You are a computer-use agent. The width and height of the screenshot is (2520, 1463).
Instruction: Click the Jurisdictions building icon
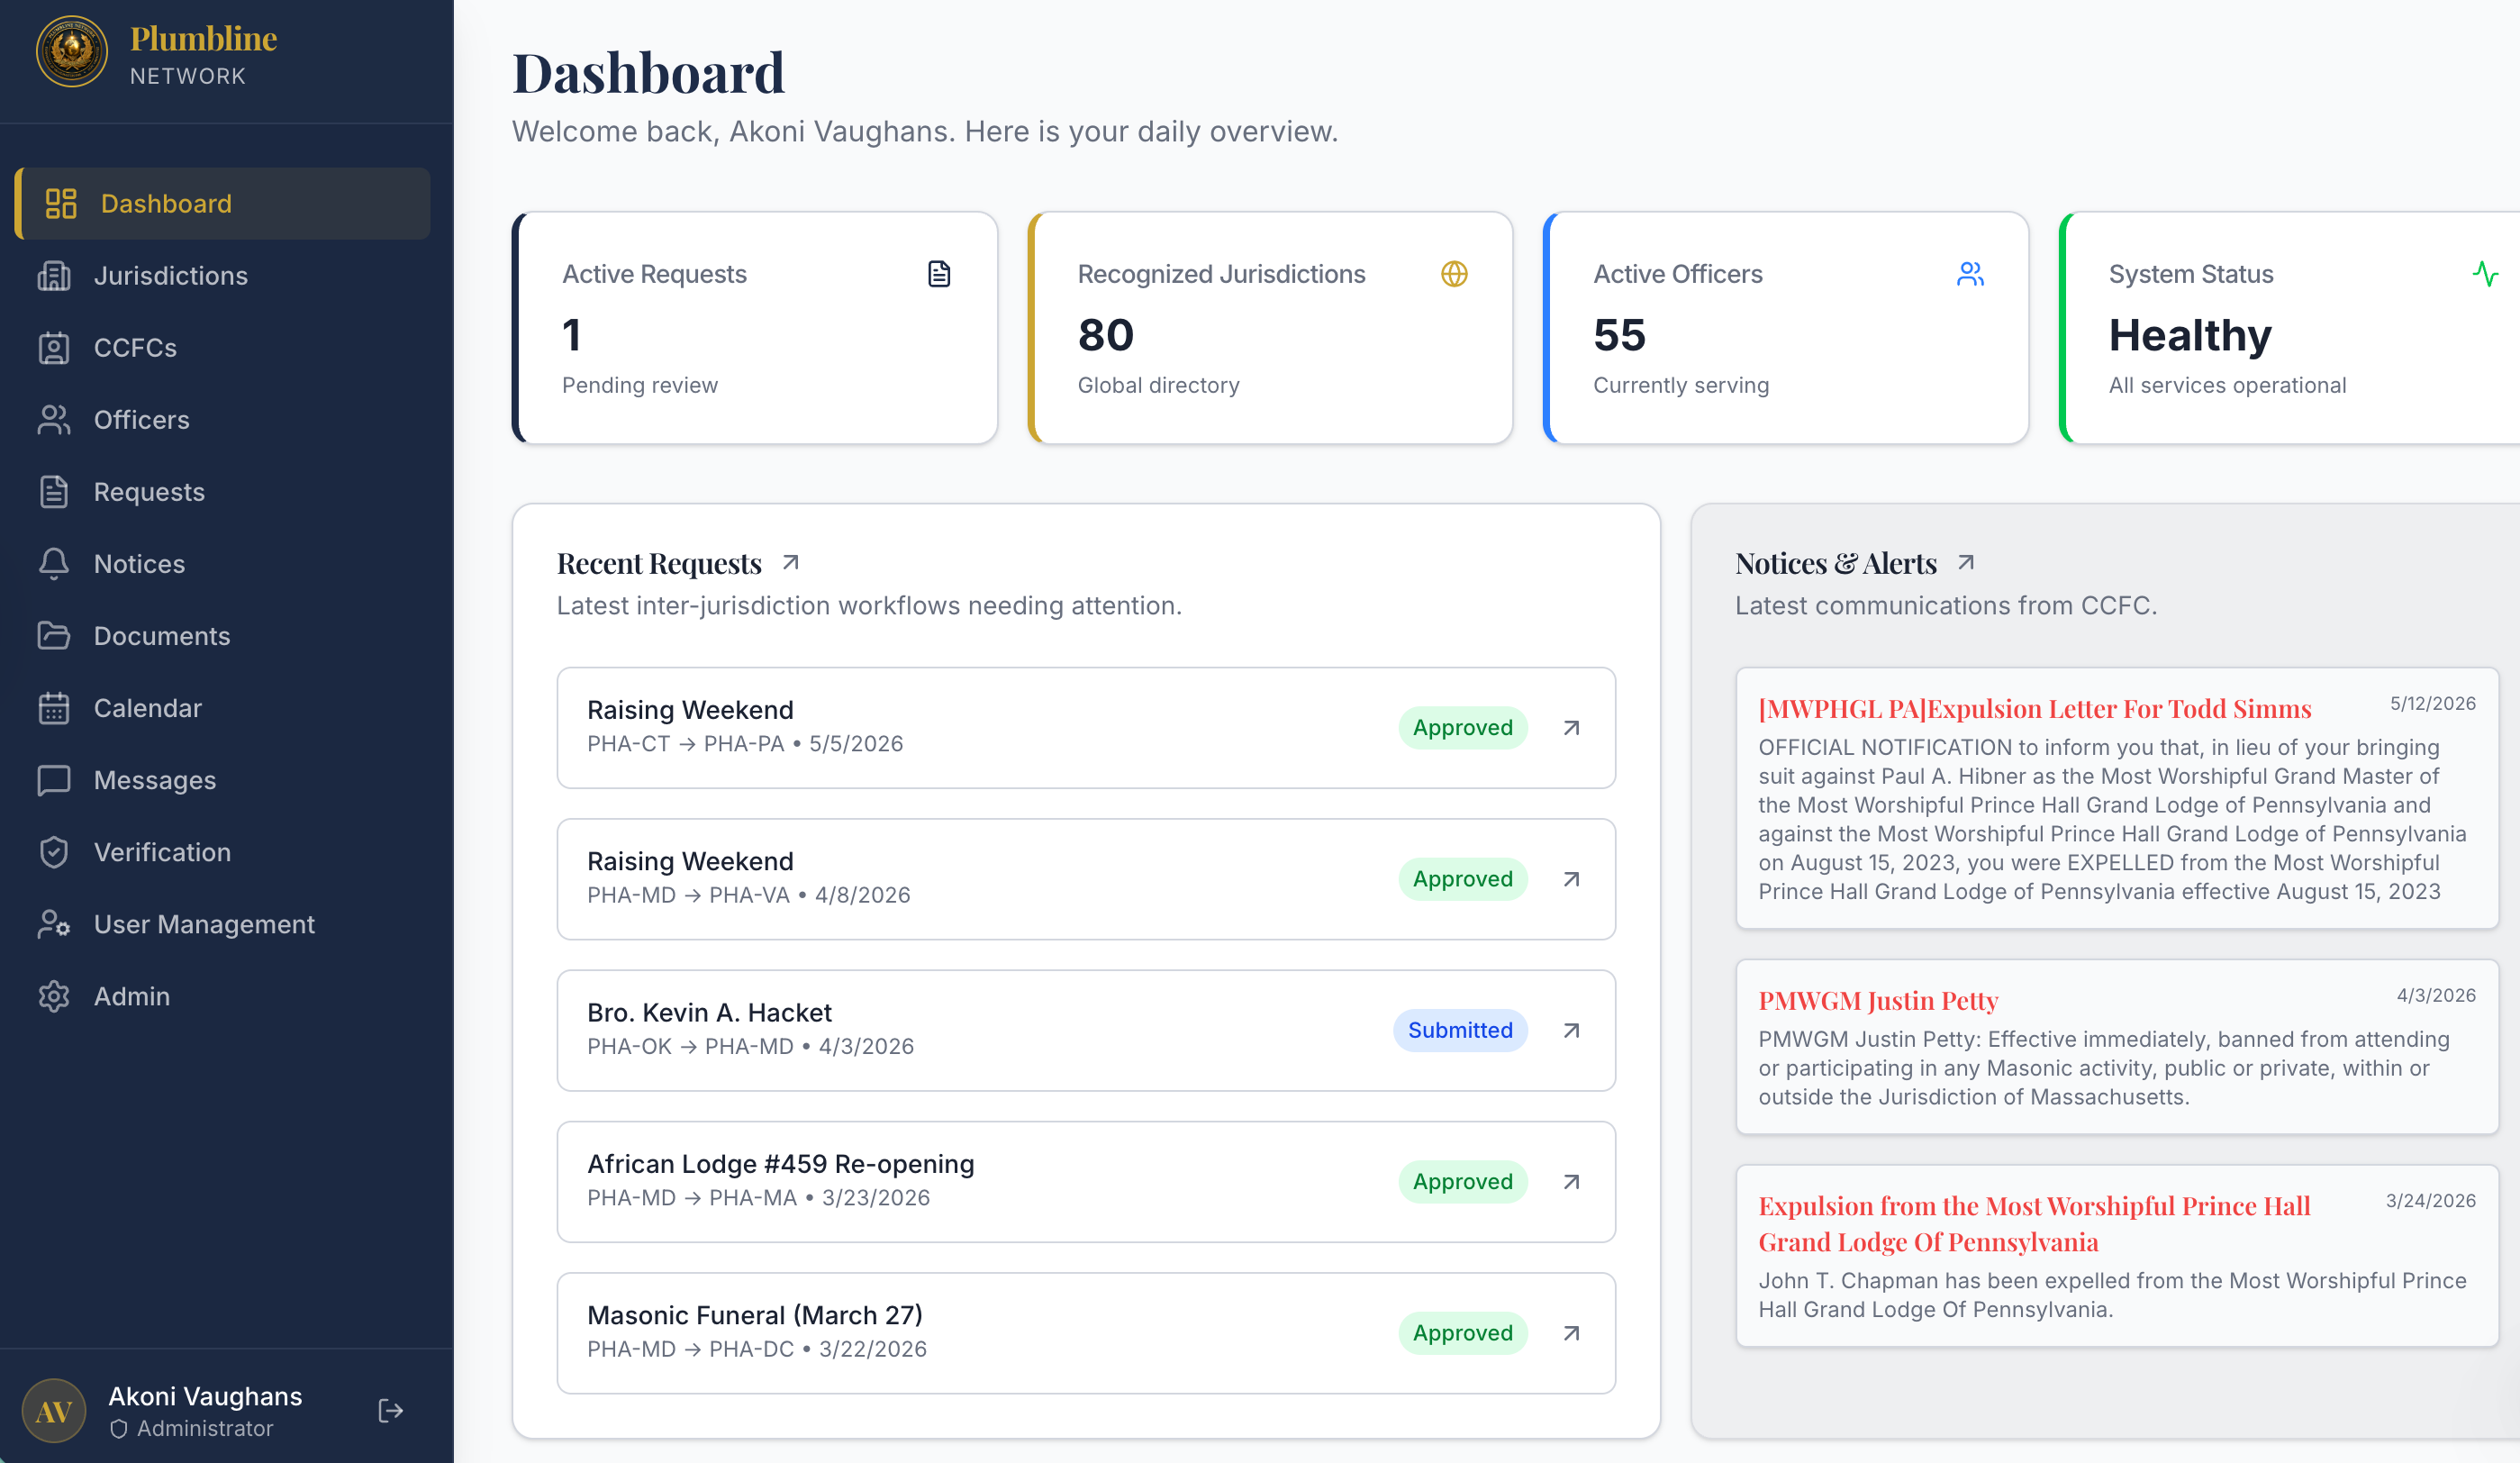(x=54, y=276)
